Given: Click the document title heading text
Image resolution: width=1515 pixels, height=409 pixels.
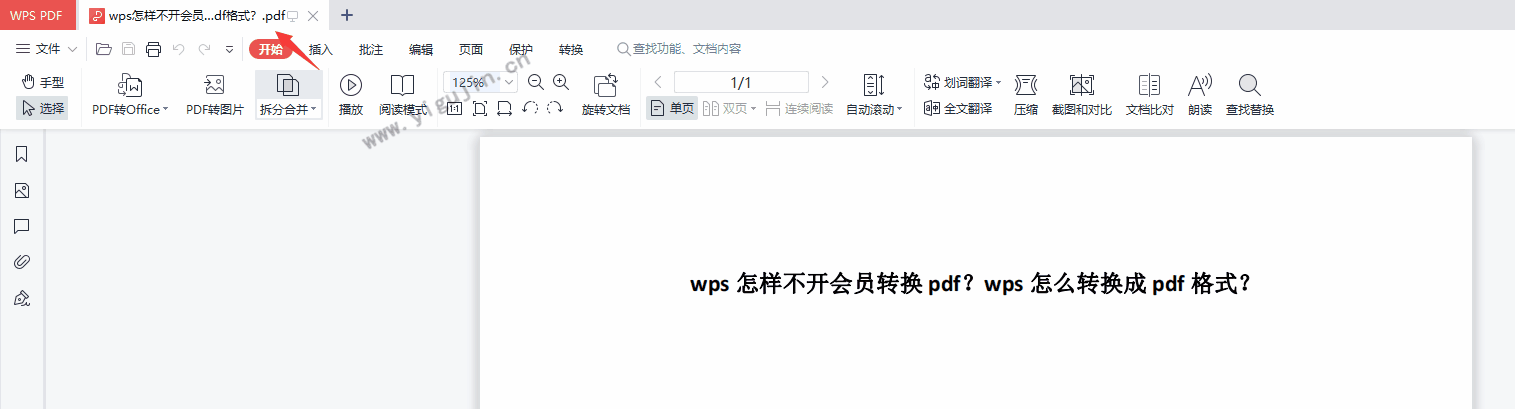Looking at the screenshot, I should pyautogui.click(x=970, y=283).
